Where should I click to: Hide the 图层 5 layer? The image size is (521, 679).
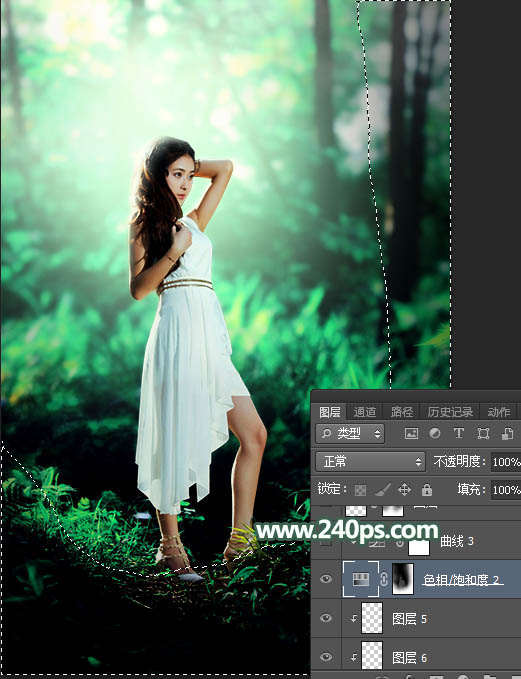(326, 618)
